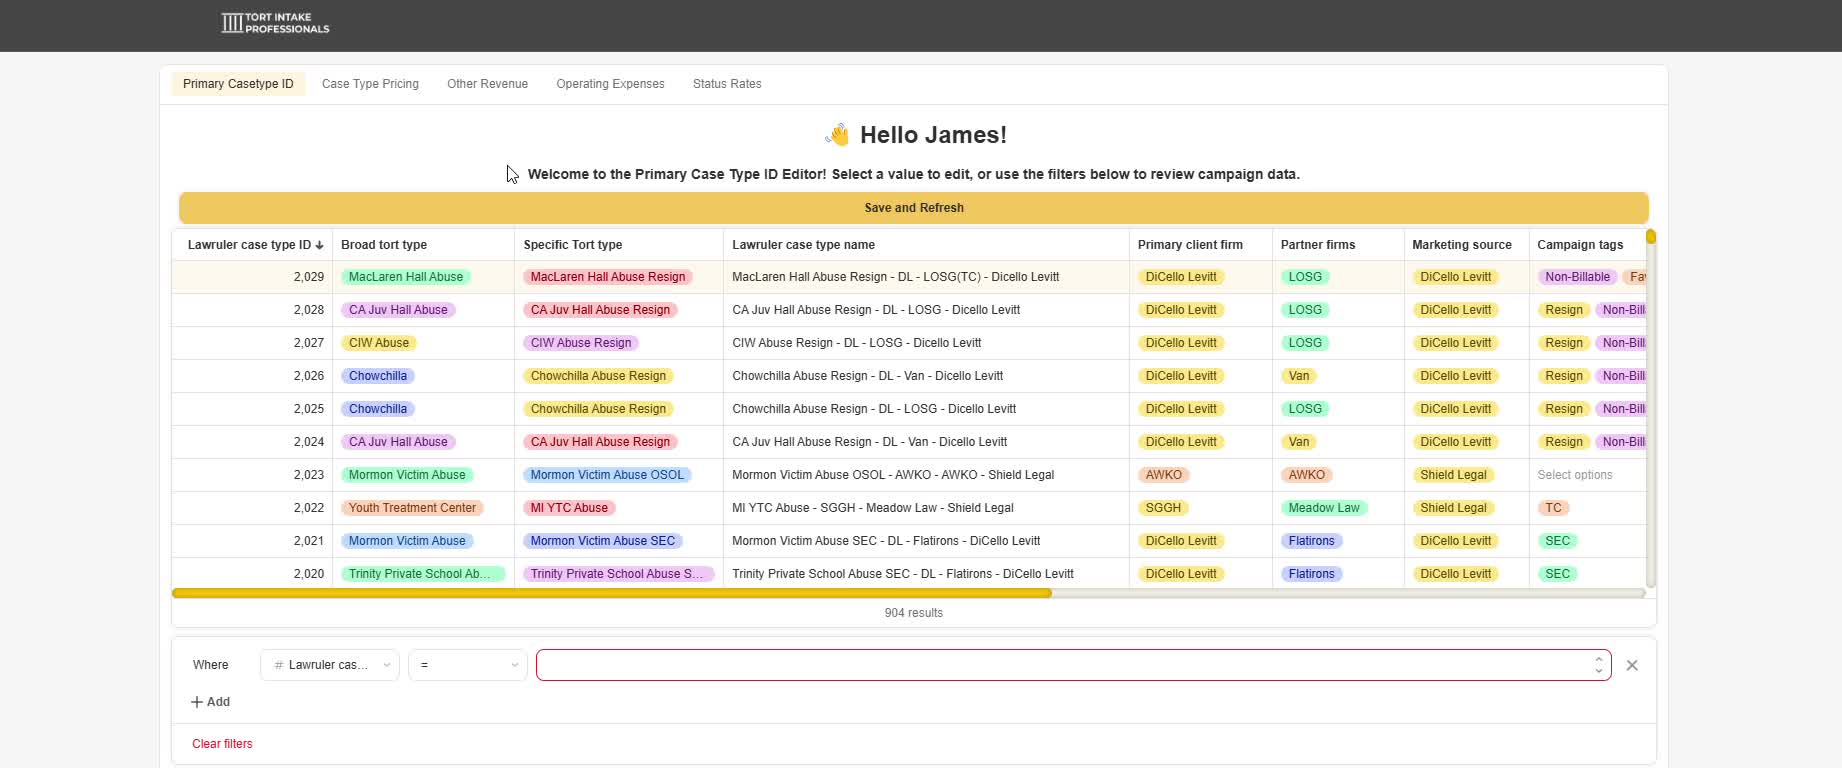Sort by Lawruler case type ID arrow
The image size is (1842, 768).
[320, 245]
